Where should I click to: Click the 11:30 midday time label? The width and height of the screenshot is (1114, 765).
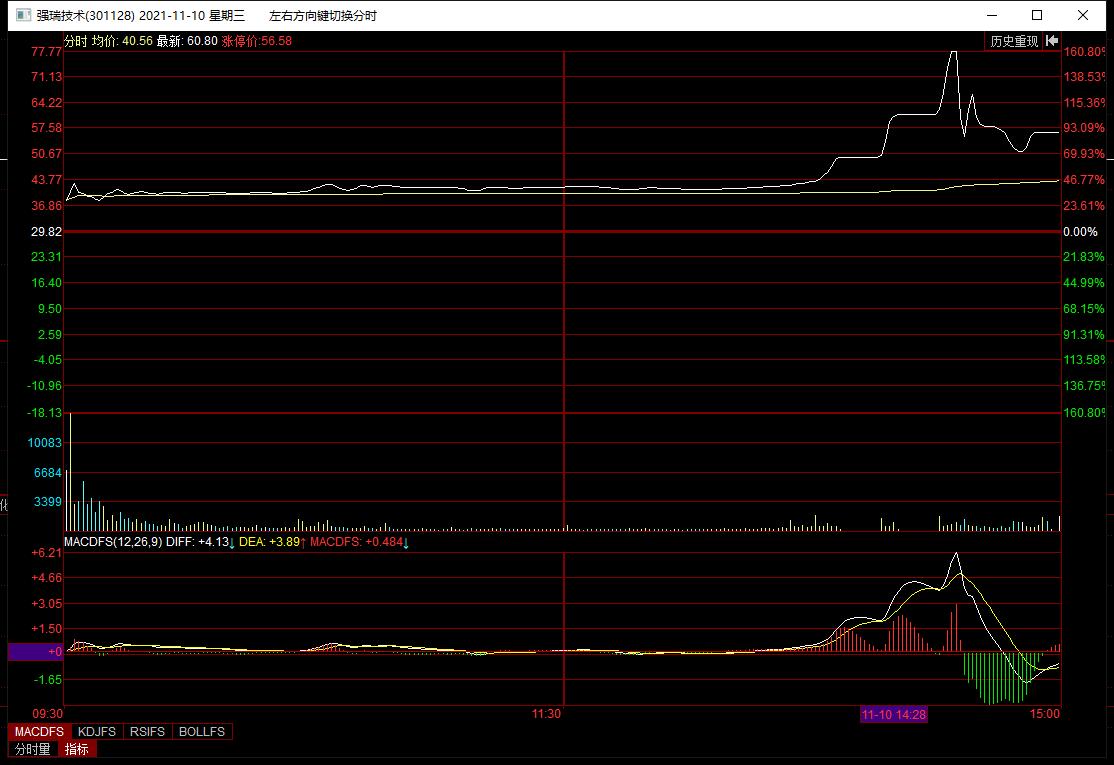[x=545, y=714]
